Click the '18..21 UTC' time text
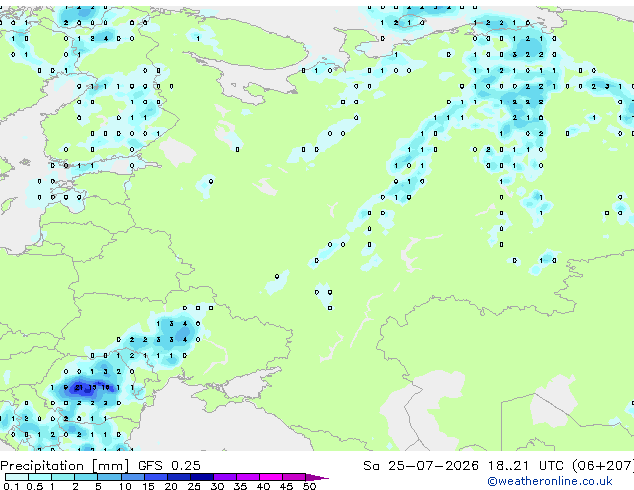The height and width of the screenshot is (490, 634). [x=525, y=466]
